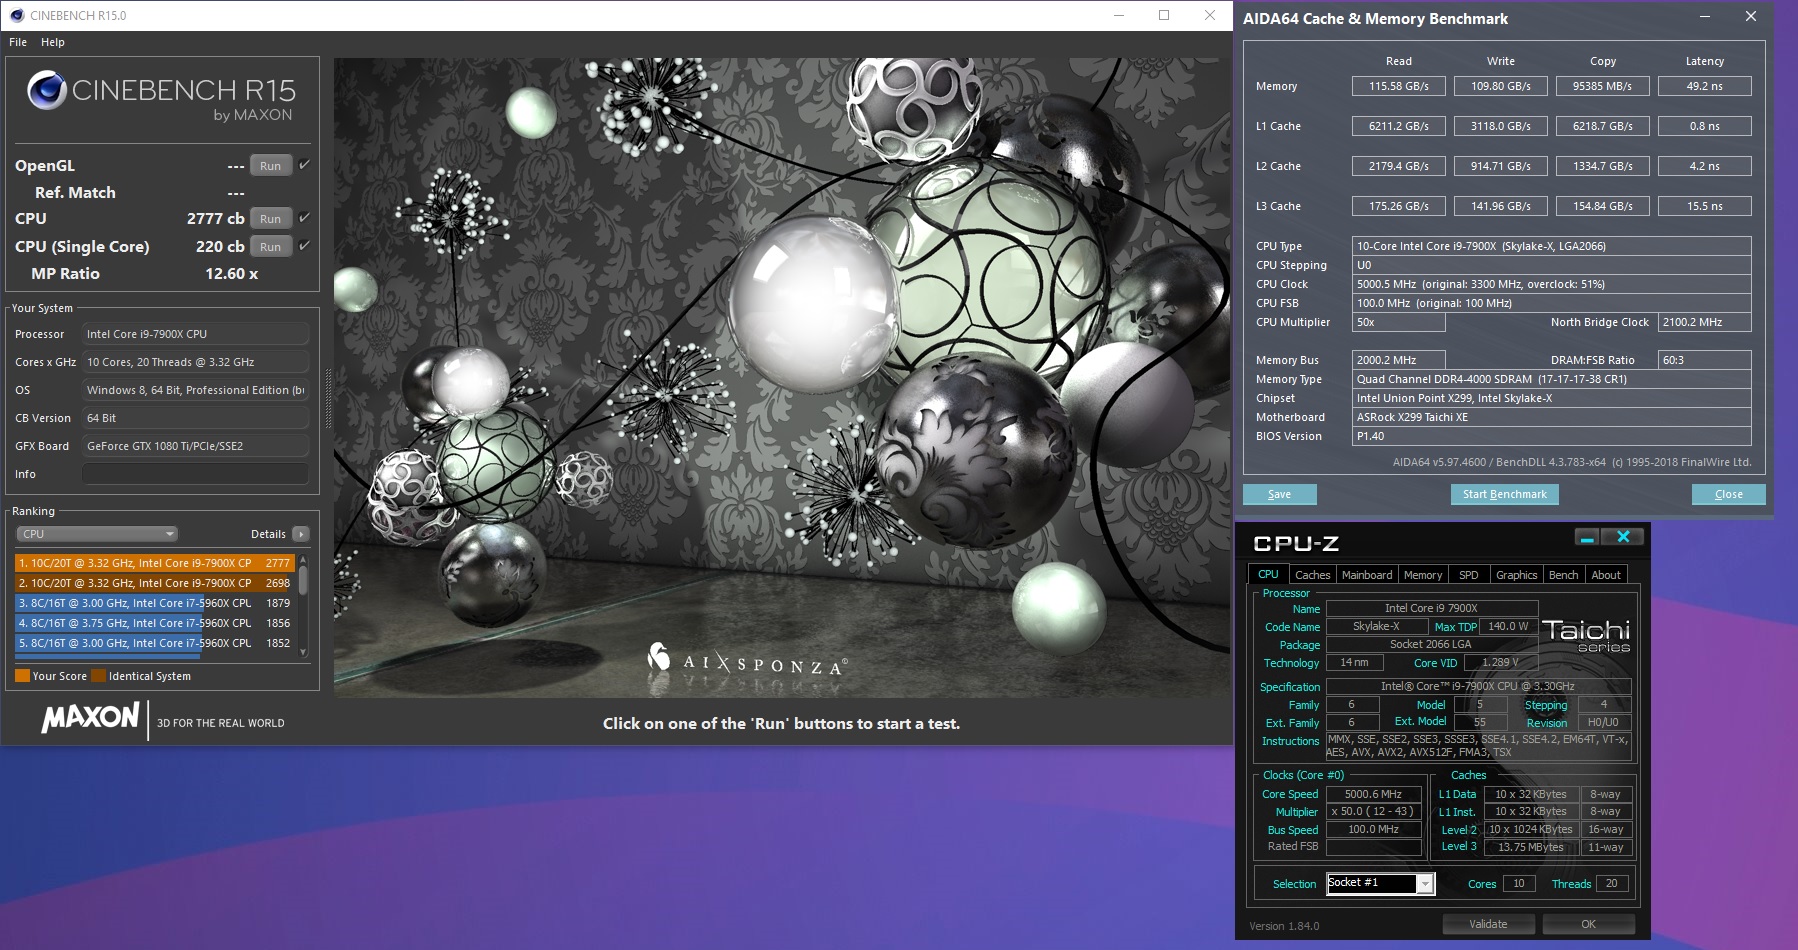This screenshot has width=1798, height=950.
Task: Click the Validate button in CPU-Z
Action: [1488, 924]
